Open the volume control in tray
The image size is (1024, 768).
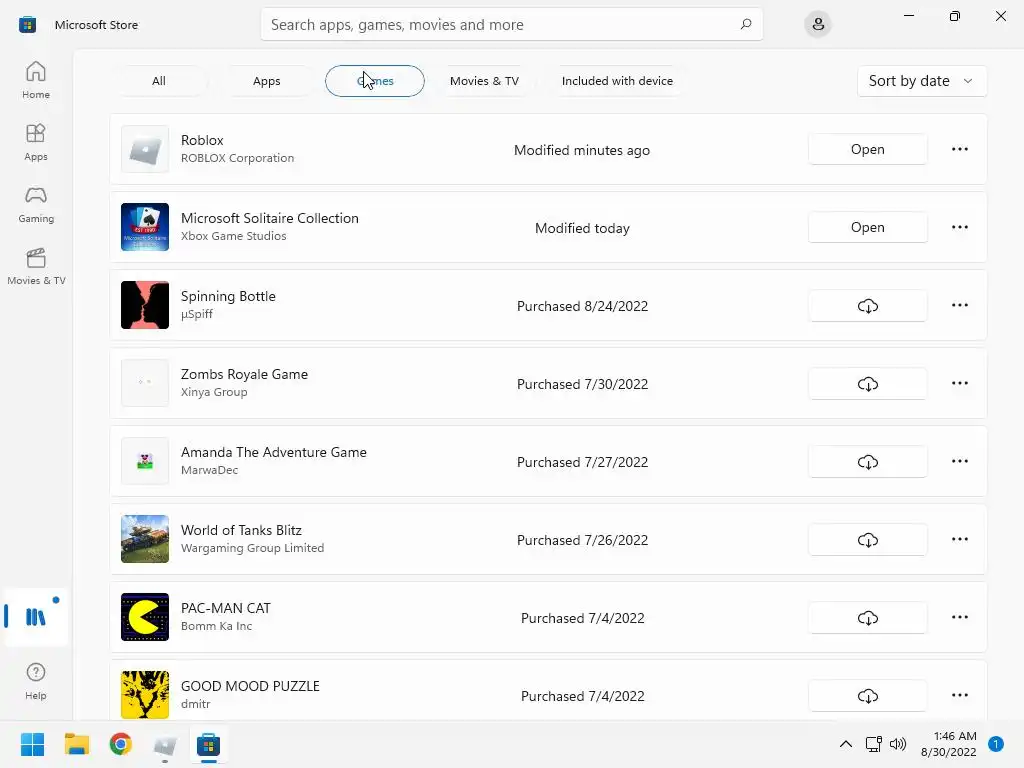[x=898, y=744]
